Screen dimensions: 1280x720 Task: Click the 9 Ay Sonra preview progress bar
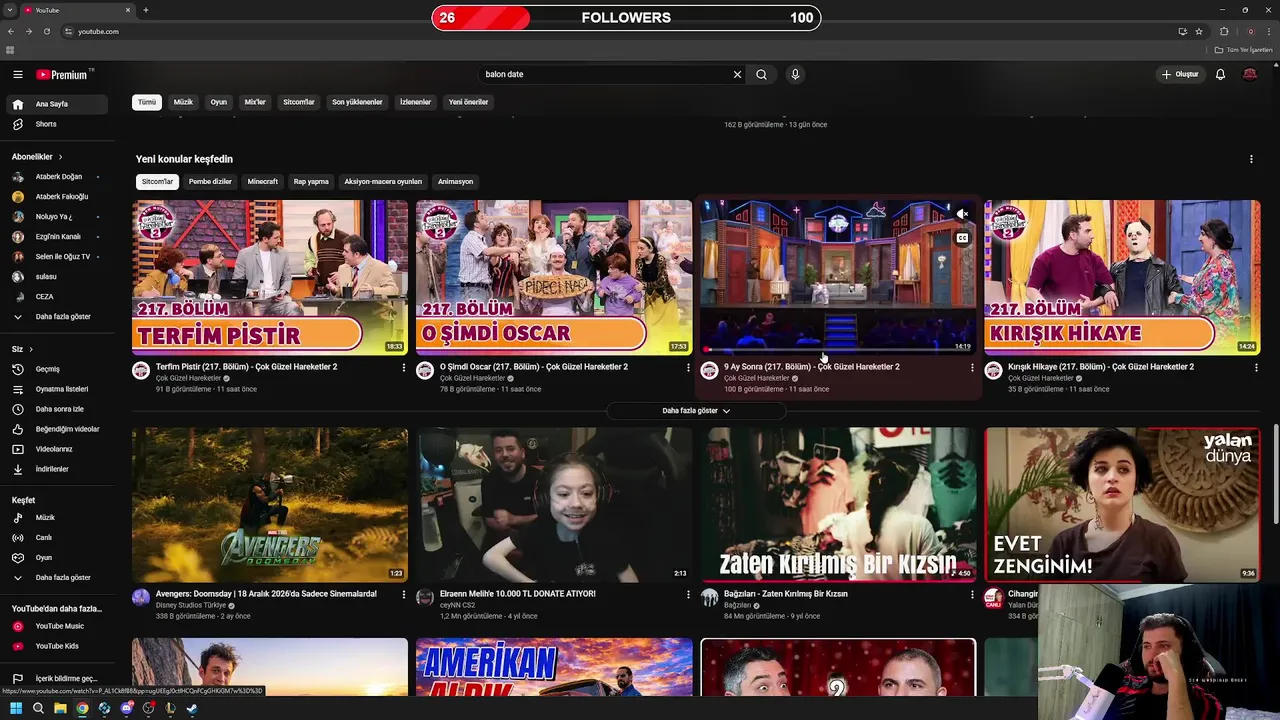click(838, 349)
